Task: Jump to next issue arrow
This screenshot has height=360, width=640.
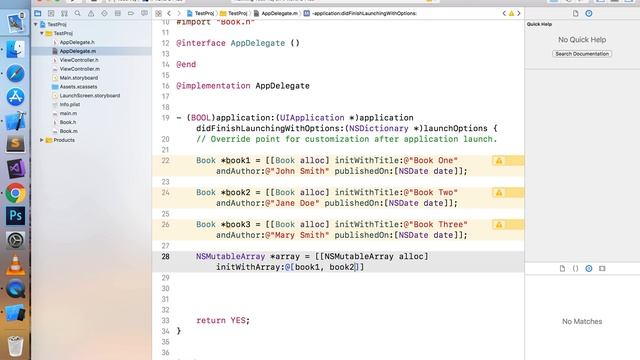Action: [x=519, y=13]
